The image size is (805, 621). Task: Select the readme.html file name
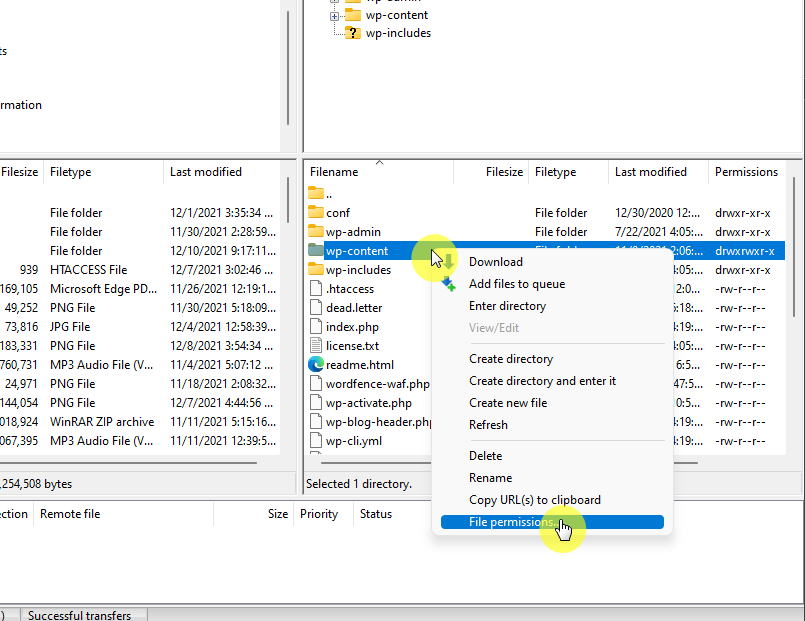(x=359, y=365)
